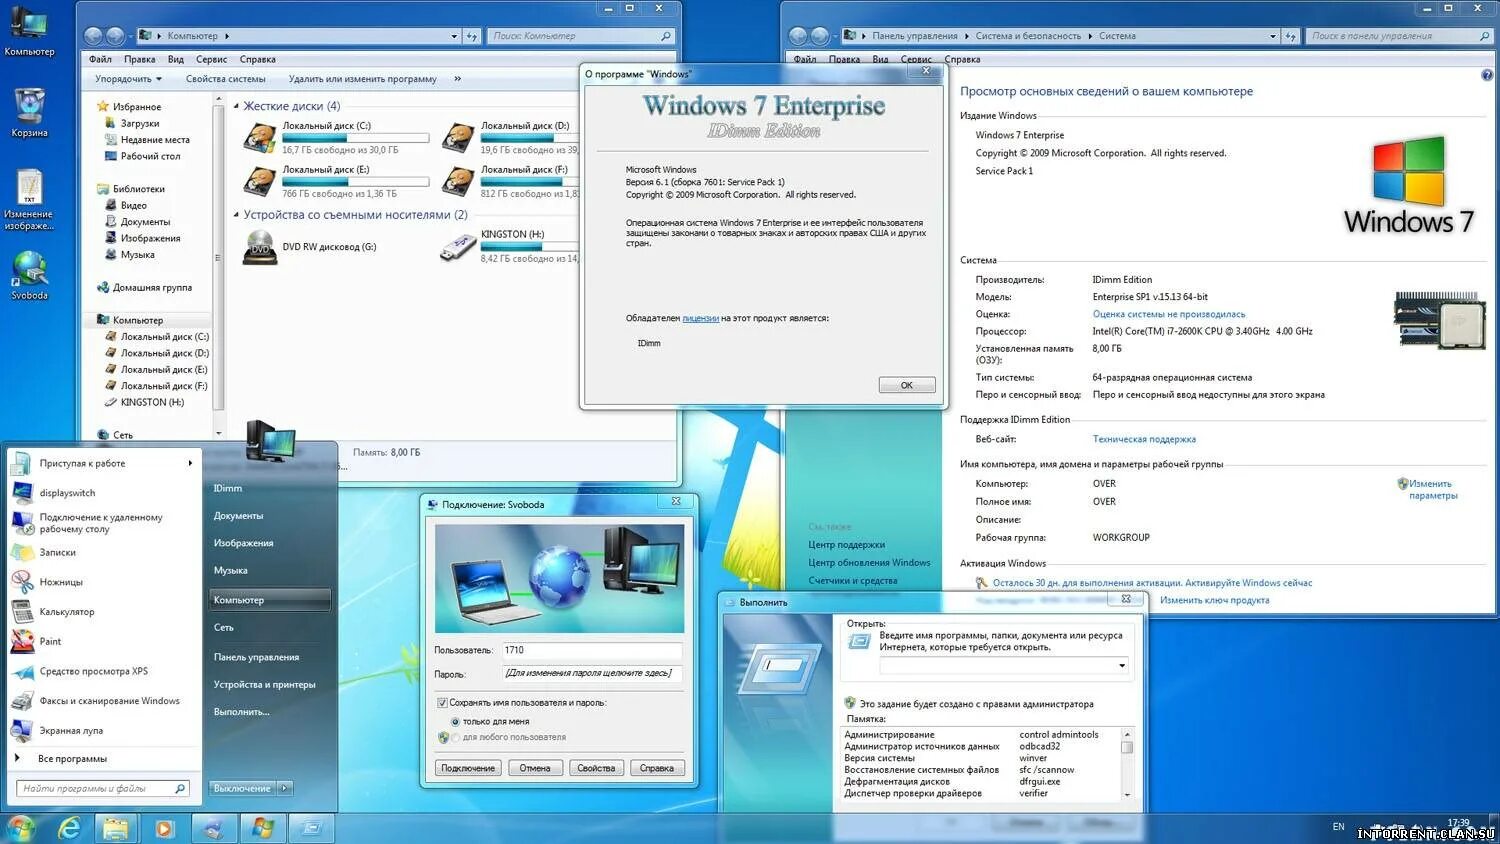Open Калькулятор from Start menu
This screenshot has height=844, width=1500.
[66, 612]
